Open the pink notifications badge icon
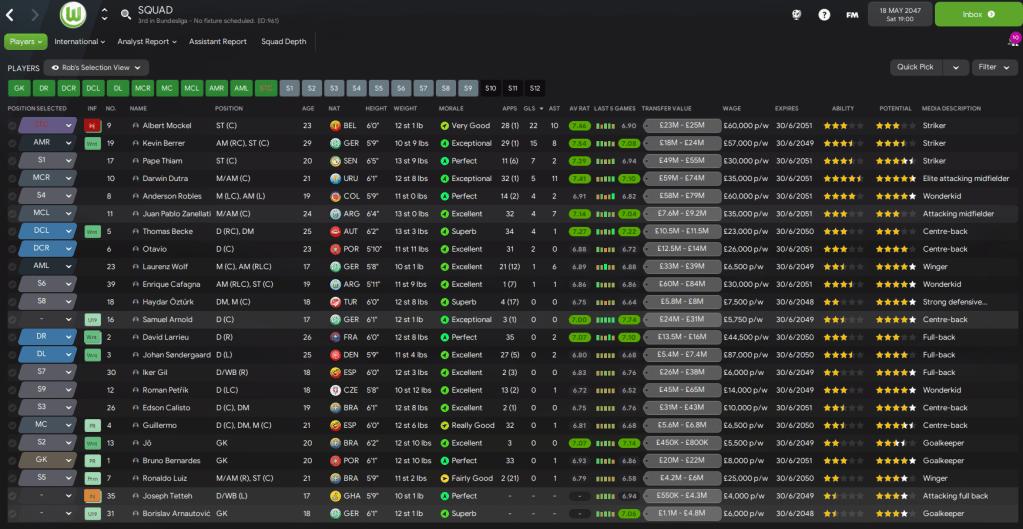This screenshot has height=529, width=1023. 1014,40
